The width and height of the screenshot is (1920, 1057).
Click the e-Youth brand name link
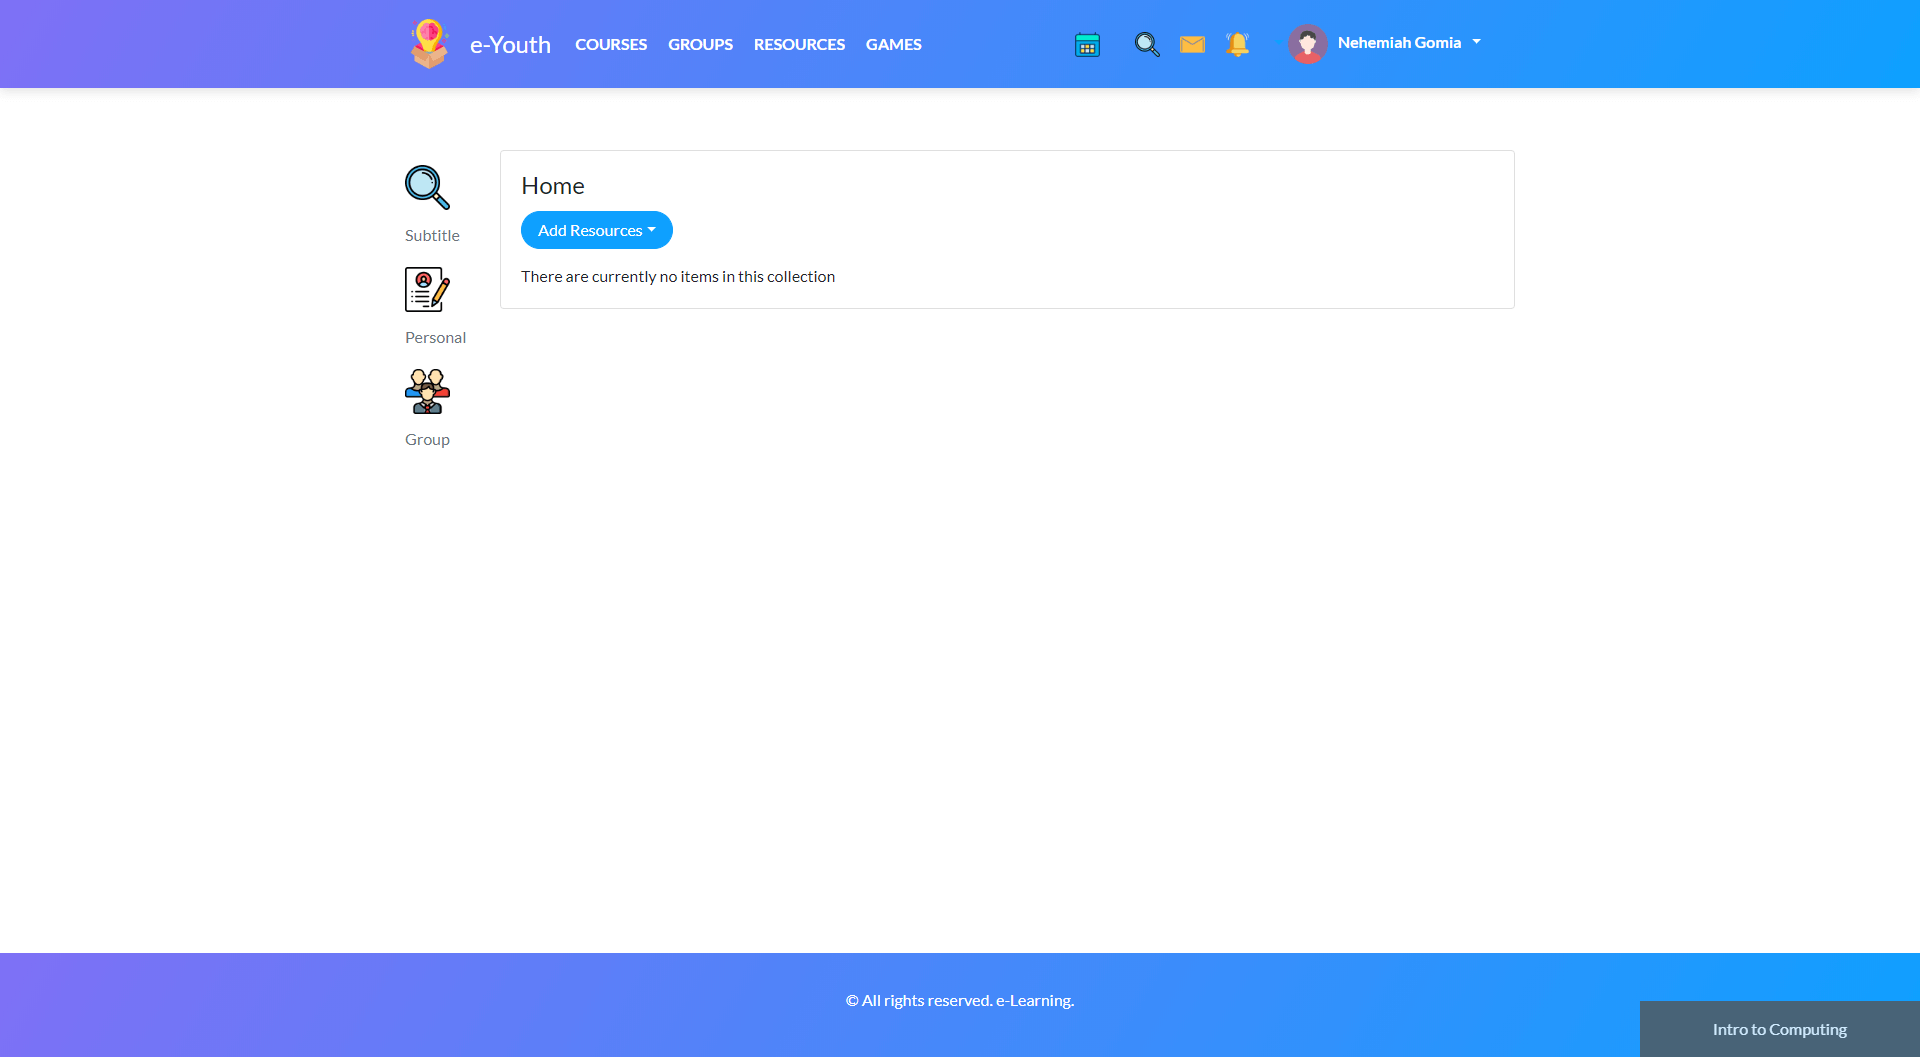[510, 45]
